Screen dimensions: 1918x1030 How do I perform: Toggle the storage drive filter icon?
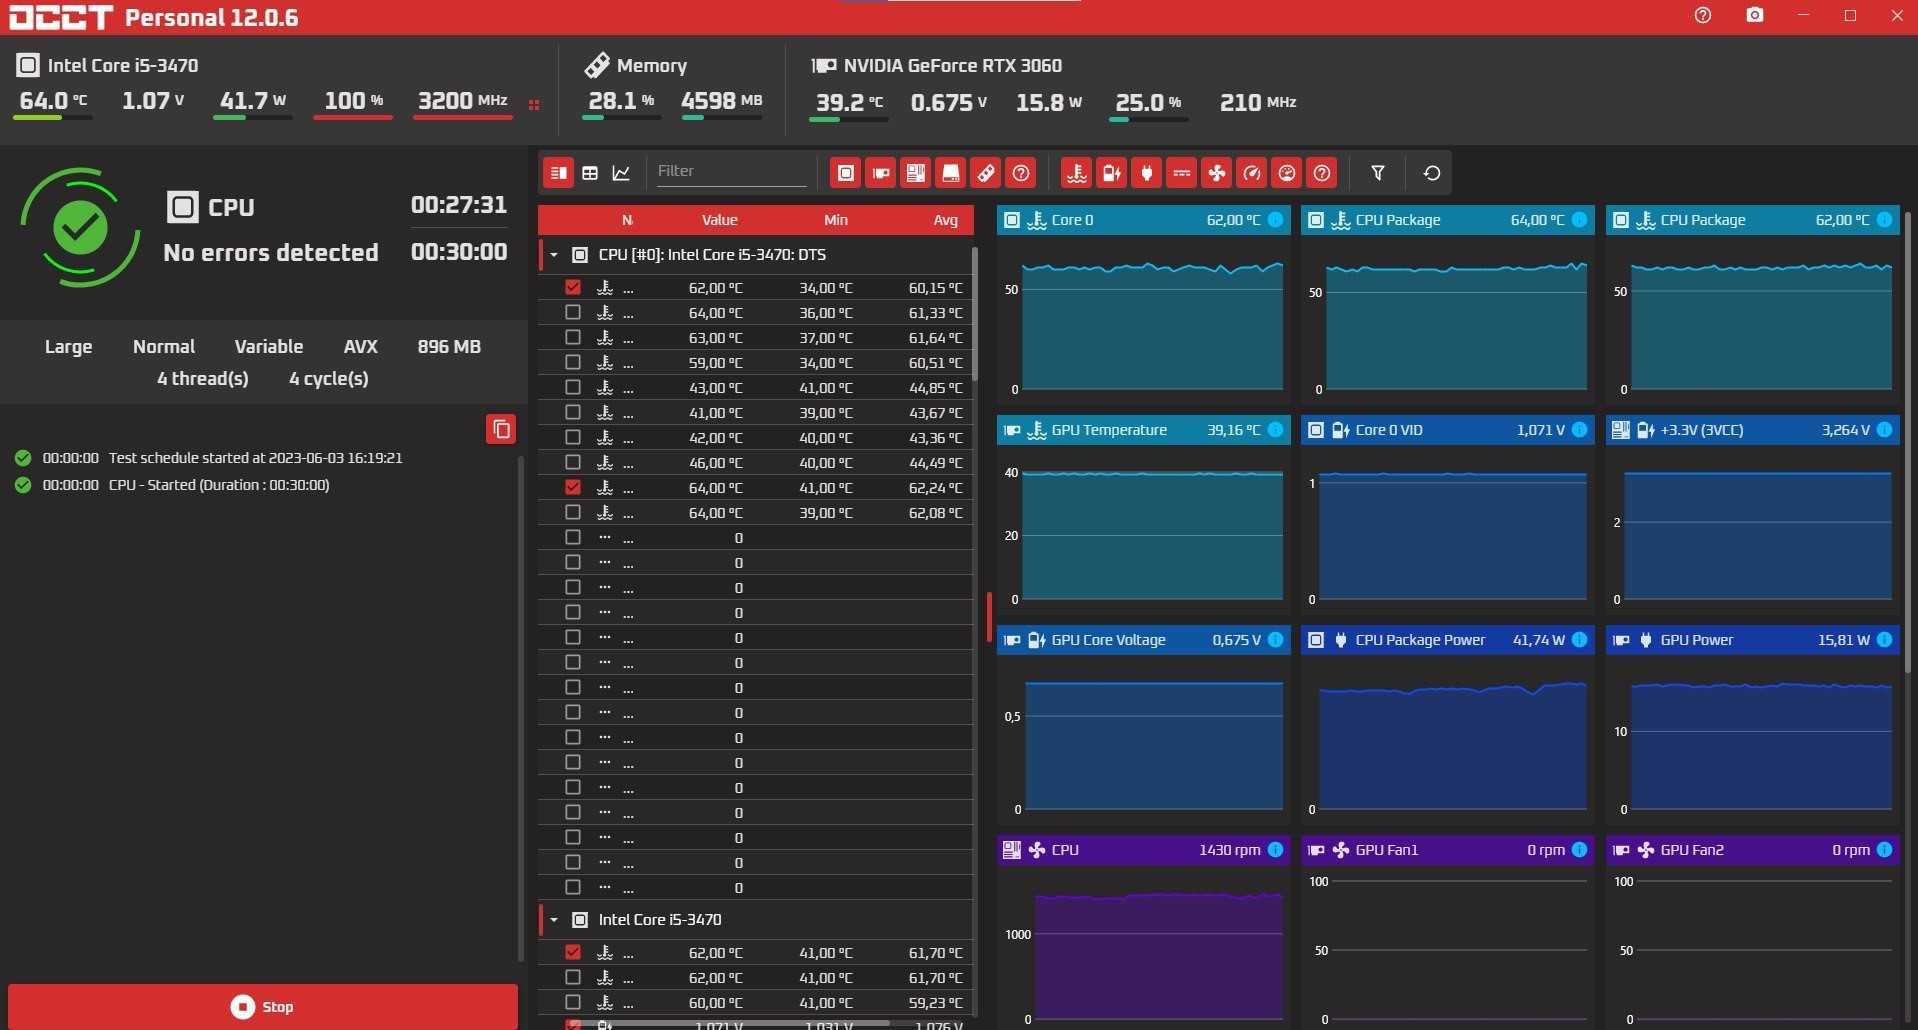[x=951, y=173]
